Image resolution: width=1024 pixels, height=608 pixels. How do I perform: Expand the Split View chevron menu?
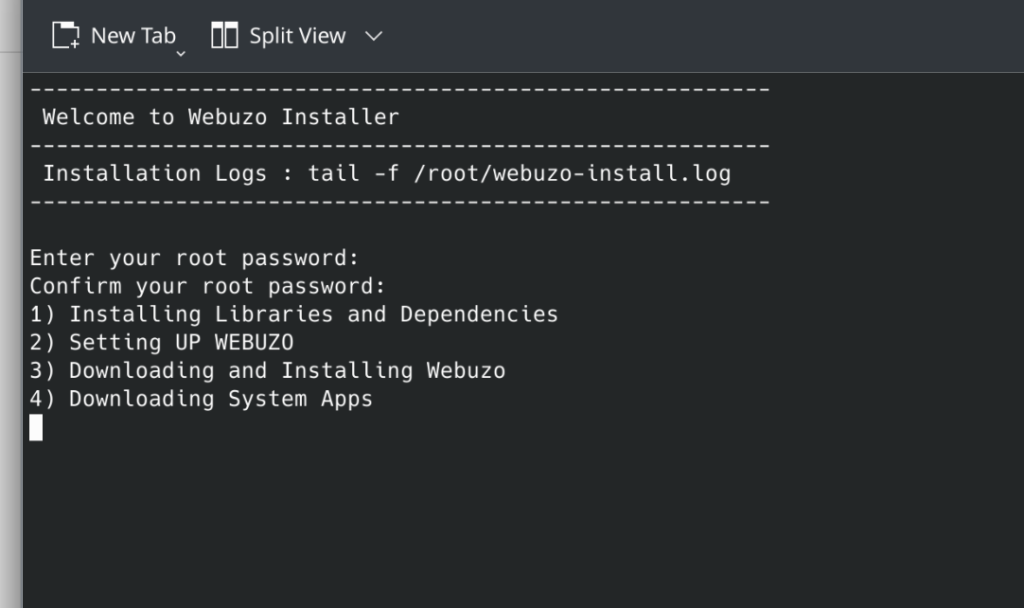pos(374,37)
